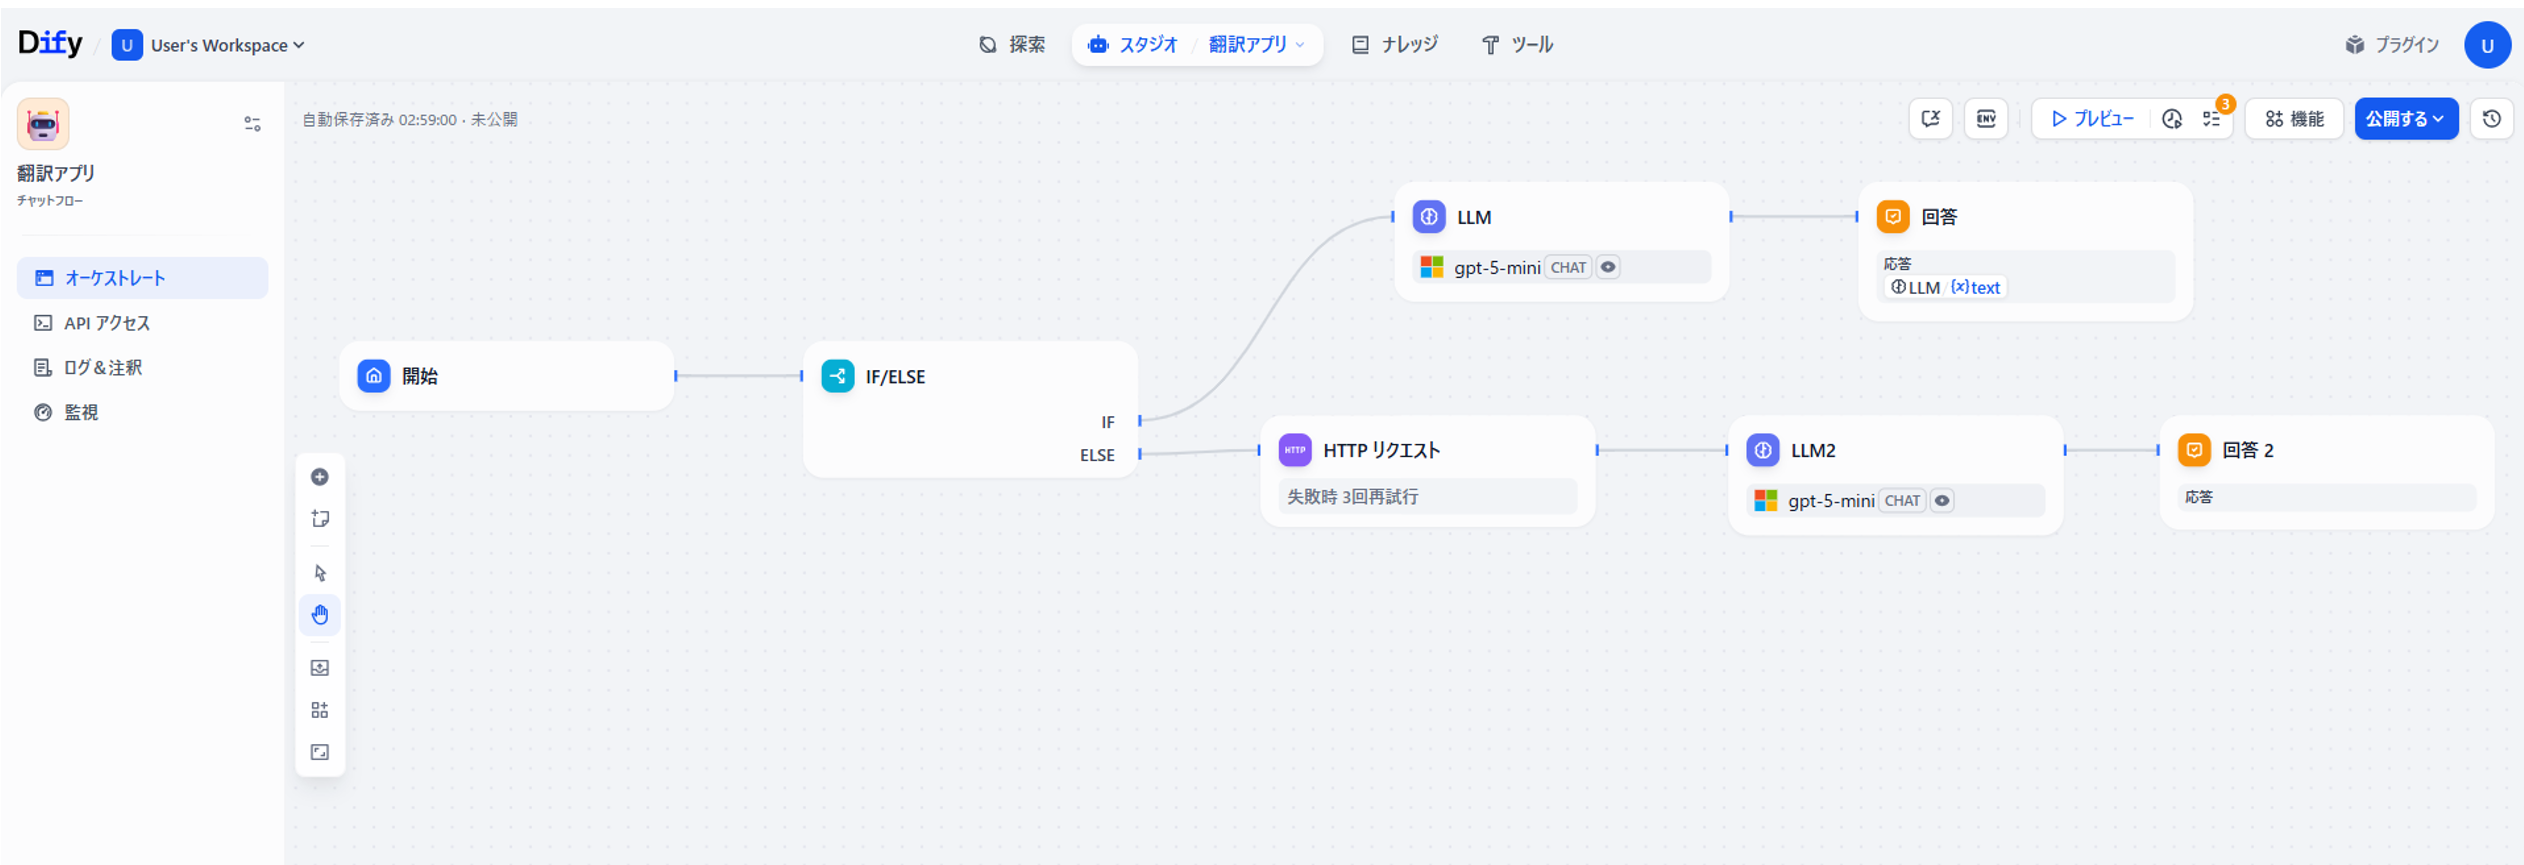This screenshot has width=2524, height=865.
Task: Open the checklist with badge 3
Action: click(2212, 119)
